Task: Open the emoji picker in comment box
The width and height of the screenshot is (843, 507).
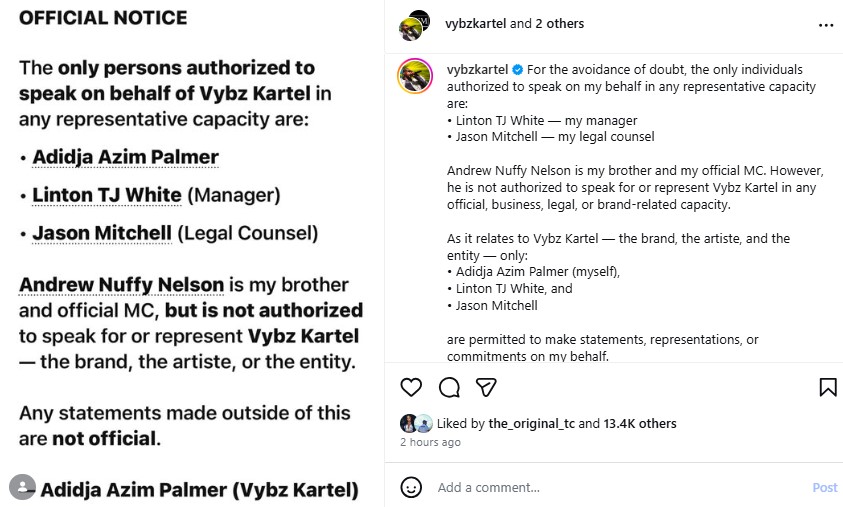Action: [411, 487]
